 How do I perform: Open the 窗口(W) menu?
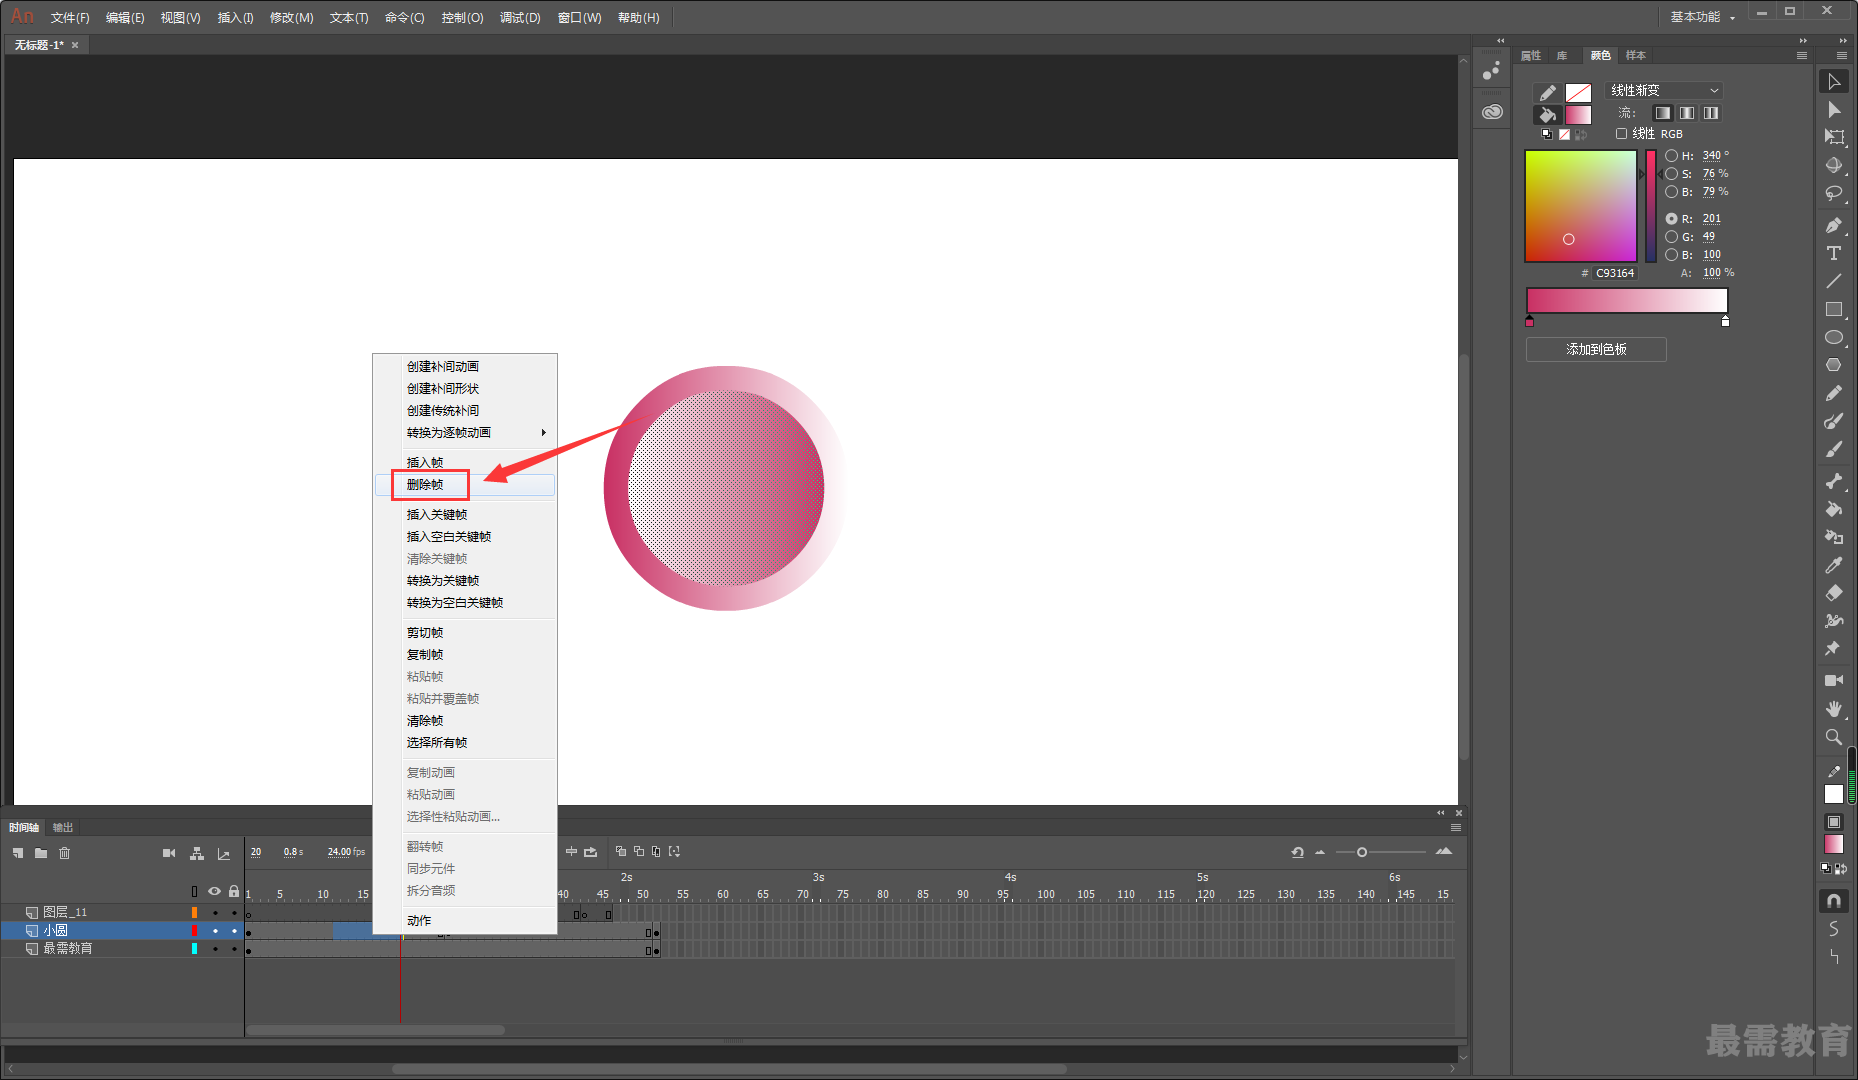tap(580, 18)
